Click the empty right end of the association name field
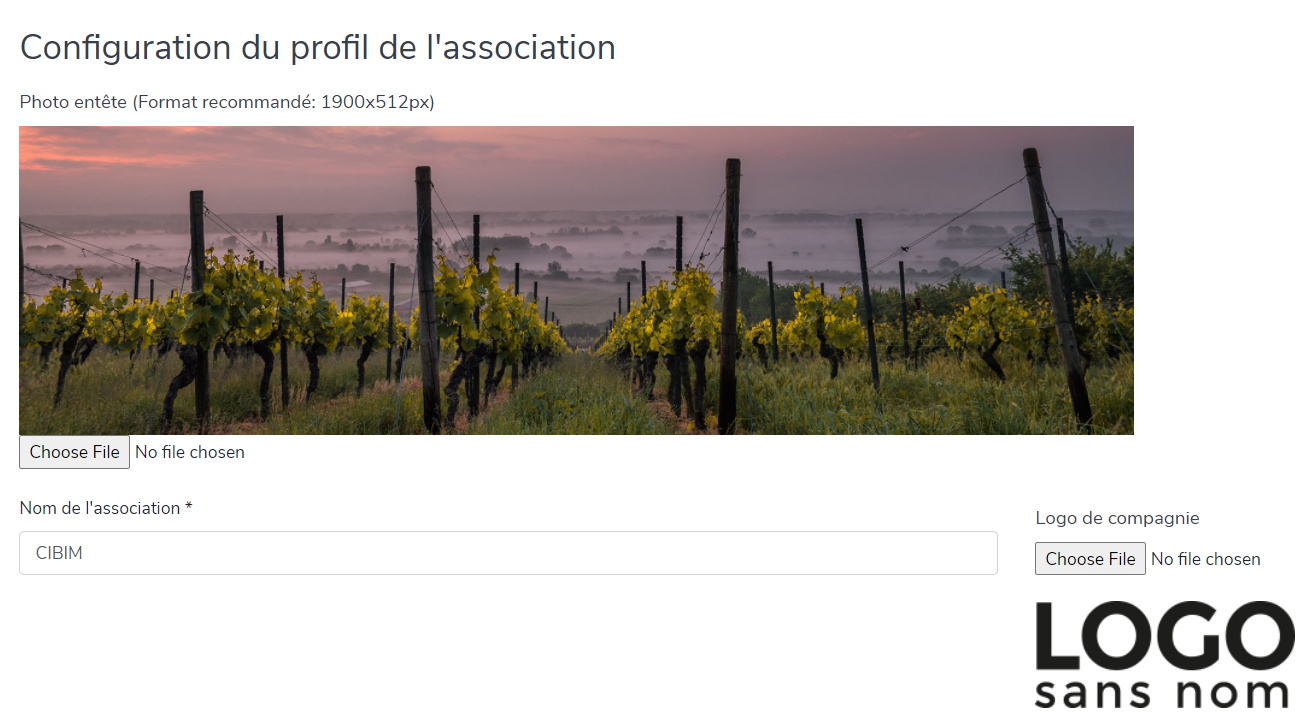Viewport: 1310px width, 727px height. click(900, 553)
